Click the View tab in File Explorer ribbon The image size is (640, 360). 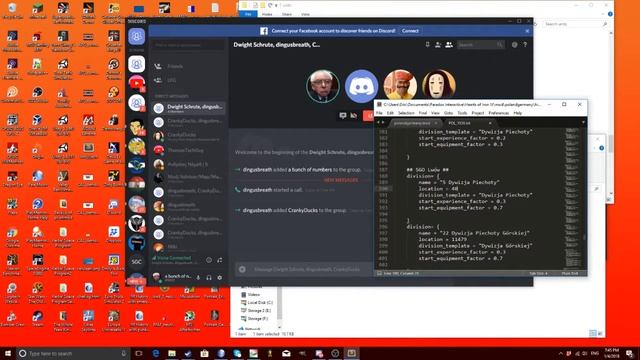305,14
